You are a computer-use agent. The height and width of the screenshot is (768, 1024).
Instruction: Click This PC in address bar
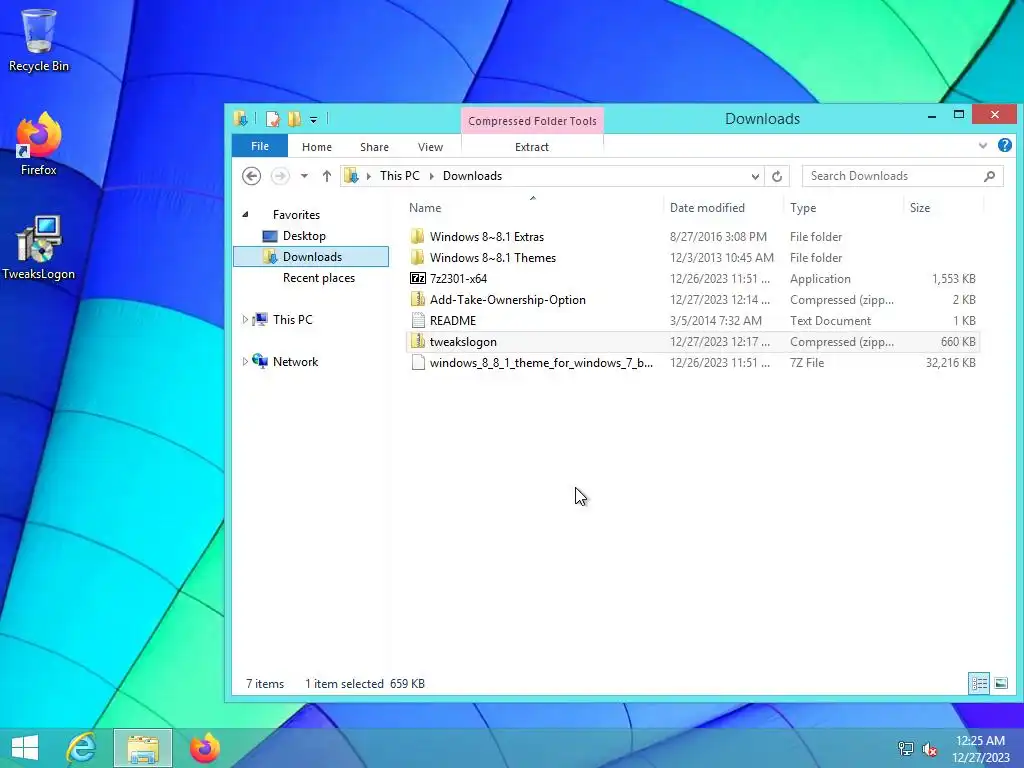pos(400,176)
